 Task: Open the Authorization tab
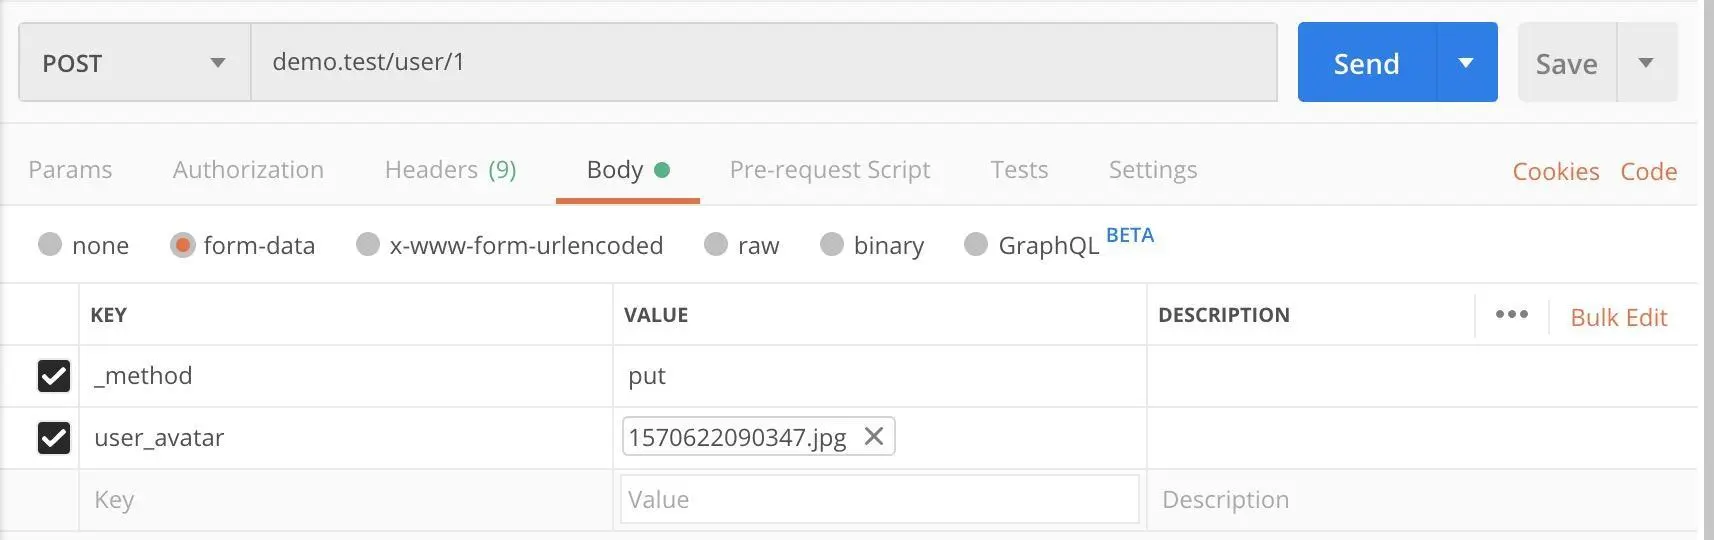point(248,170)
